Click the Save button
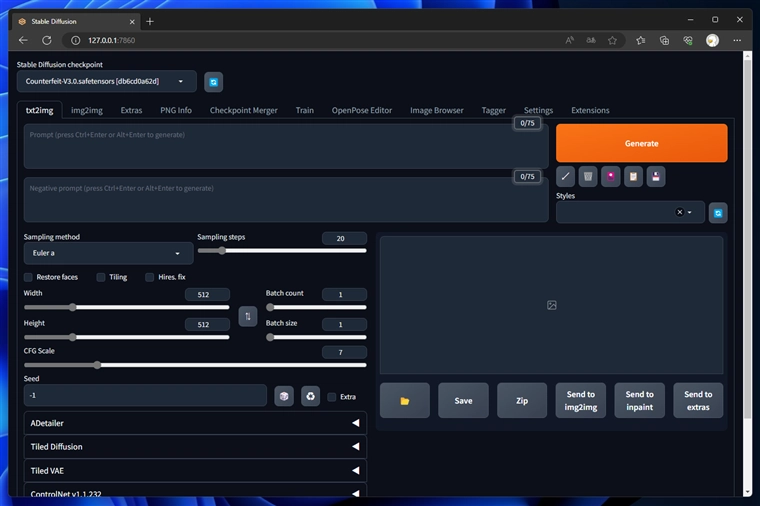Image resolution: width=760 pixels, height=506 pixels. pos(463,400)
